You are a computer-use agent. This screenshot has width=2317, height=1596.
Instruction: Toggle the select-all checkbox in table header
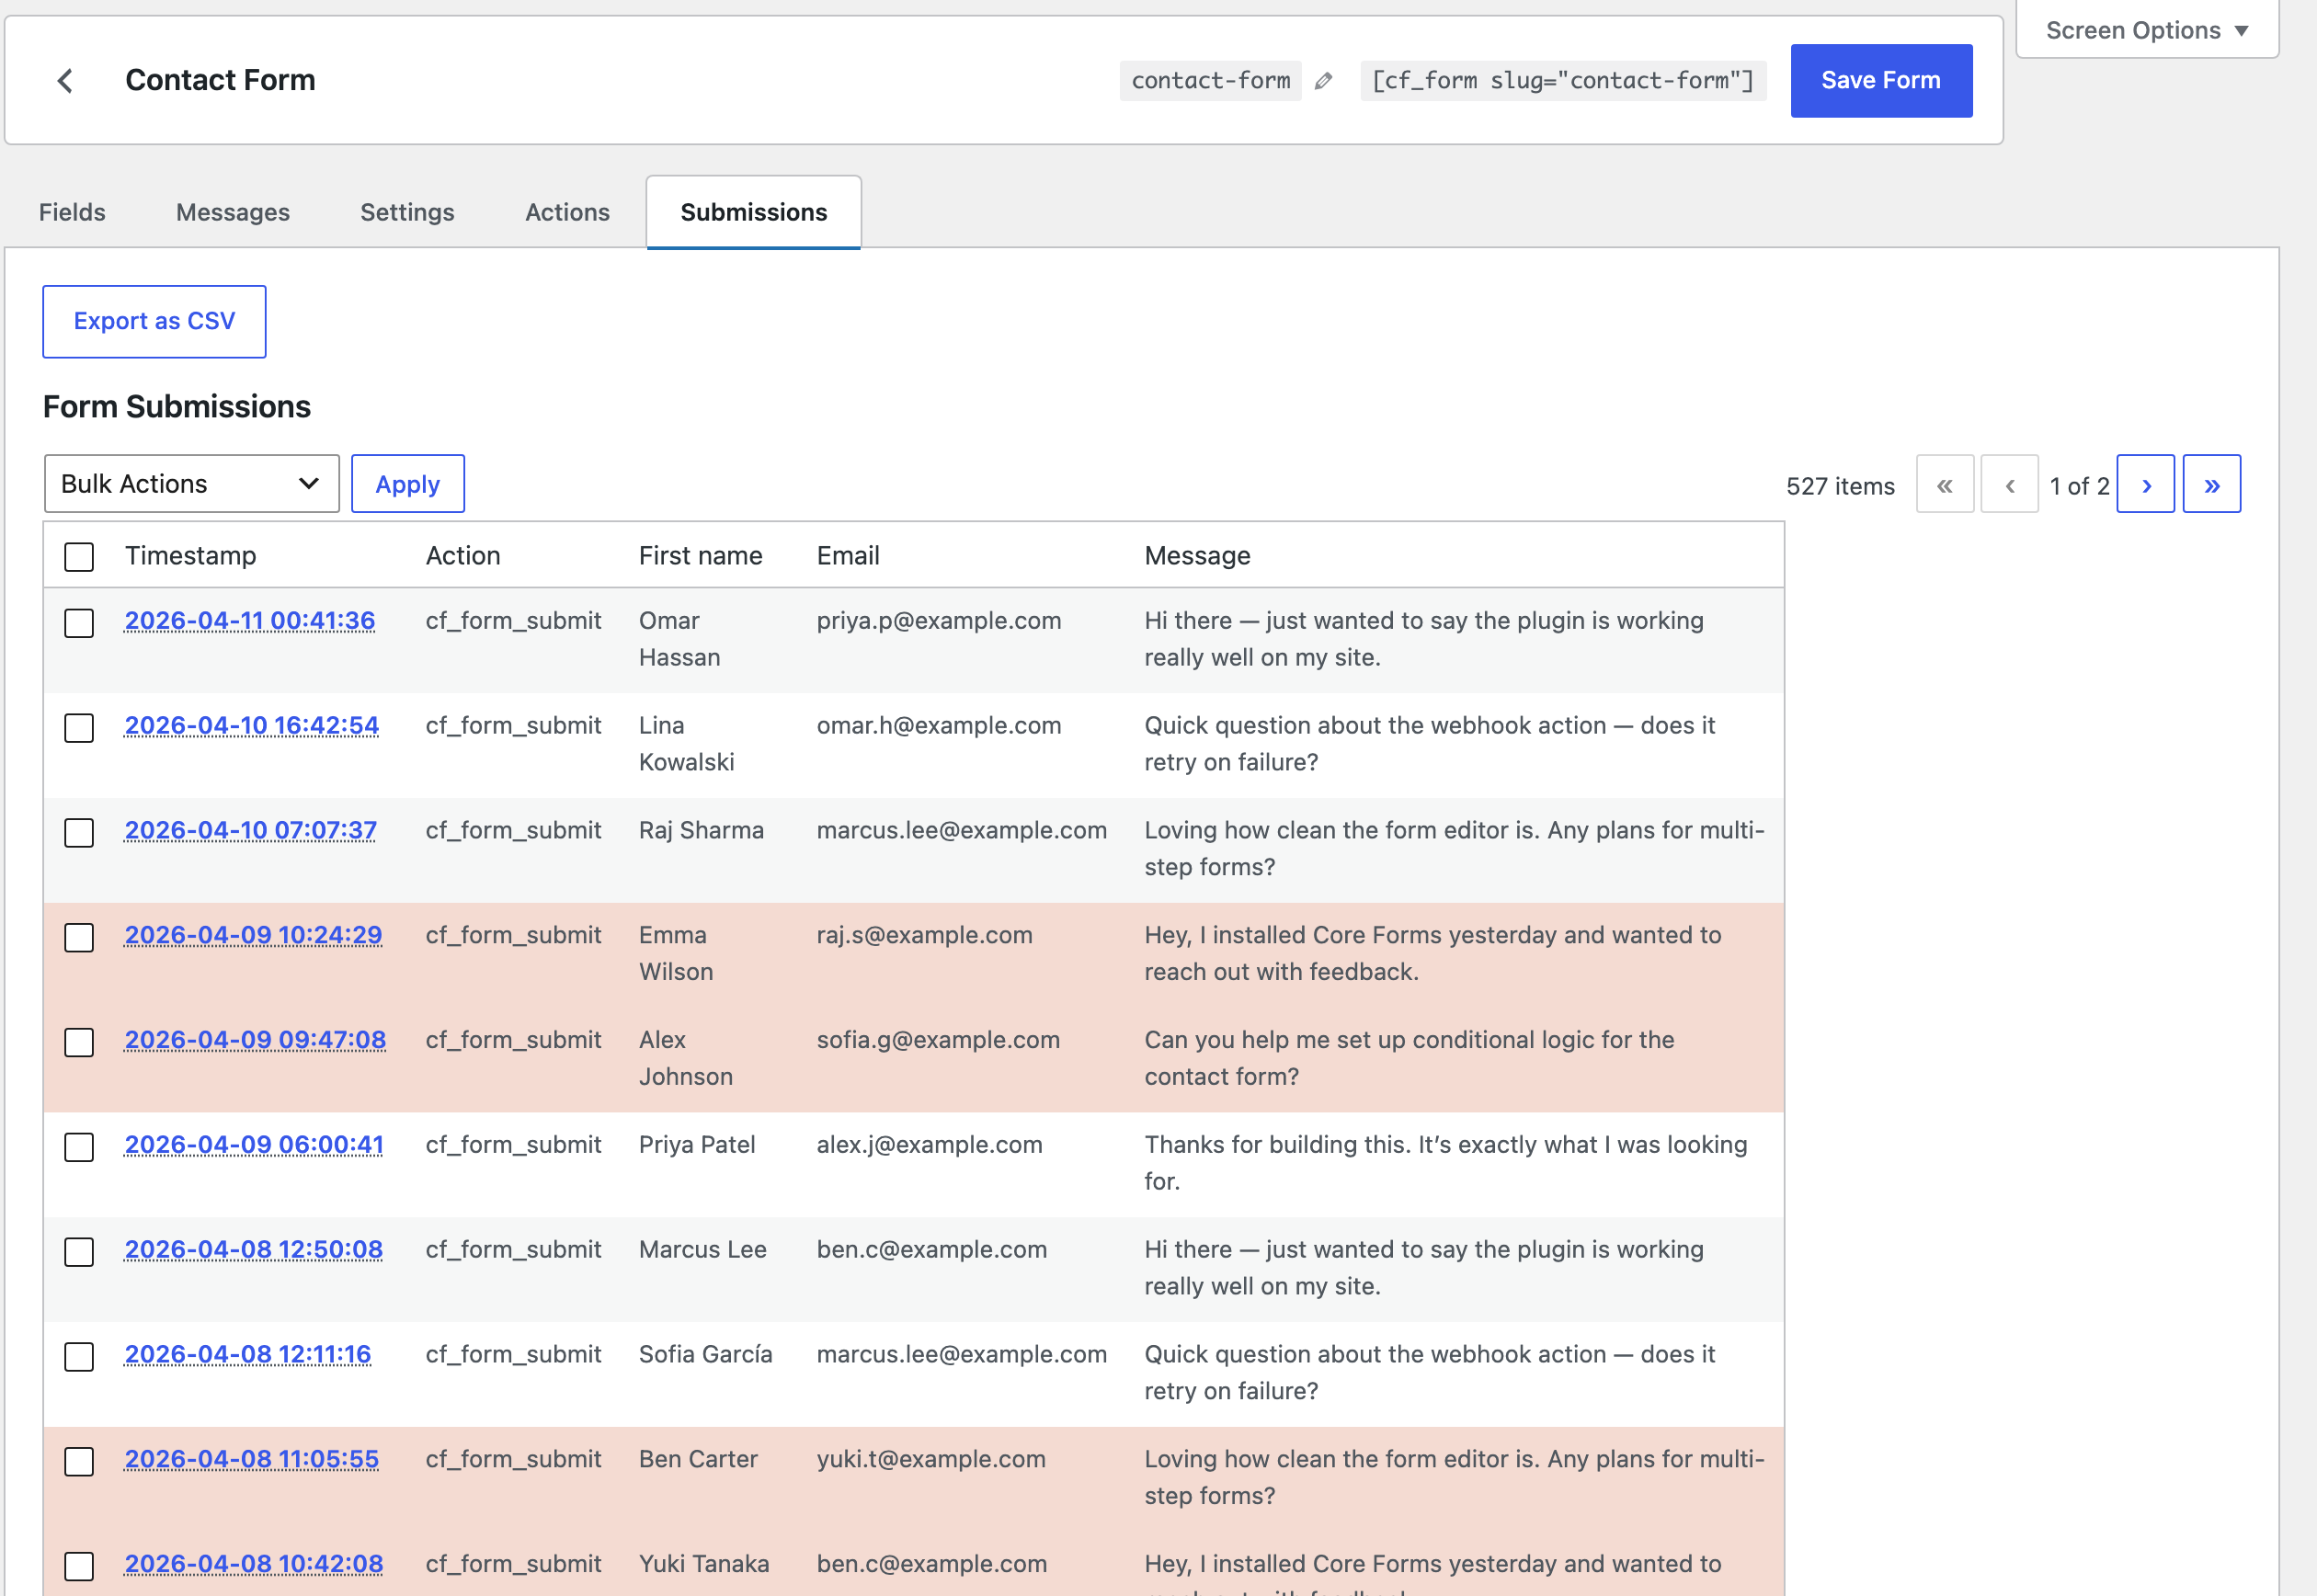tap(79, 557)
